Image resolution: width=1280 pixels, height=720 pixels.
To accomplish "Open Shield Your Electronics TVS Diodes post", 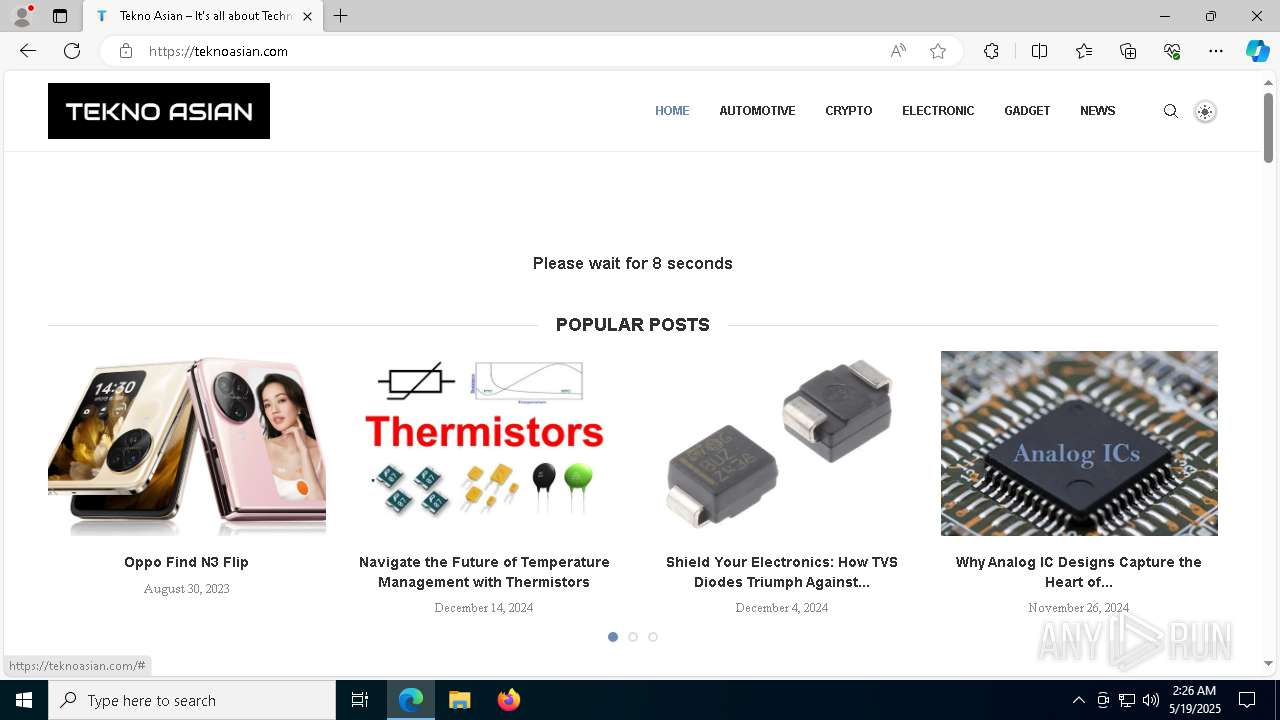I will 782,572.
